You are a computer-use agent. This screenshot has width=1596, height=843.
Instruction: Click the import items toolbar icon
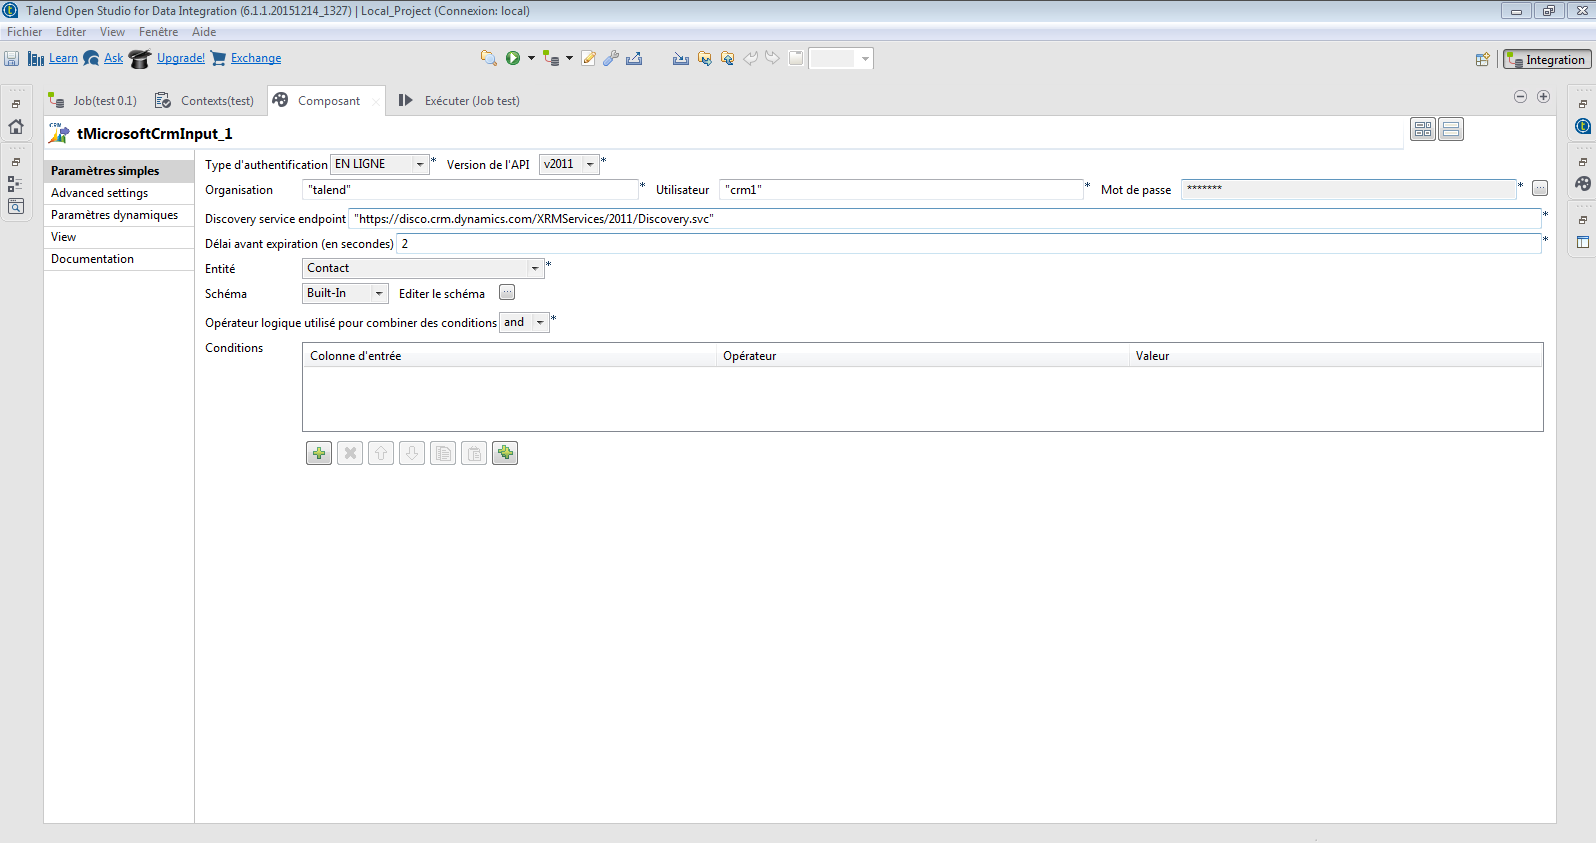pos(681,58)
